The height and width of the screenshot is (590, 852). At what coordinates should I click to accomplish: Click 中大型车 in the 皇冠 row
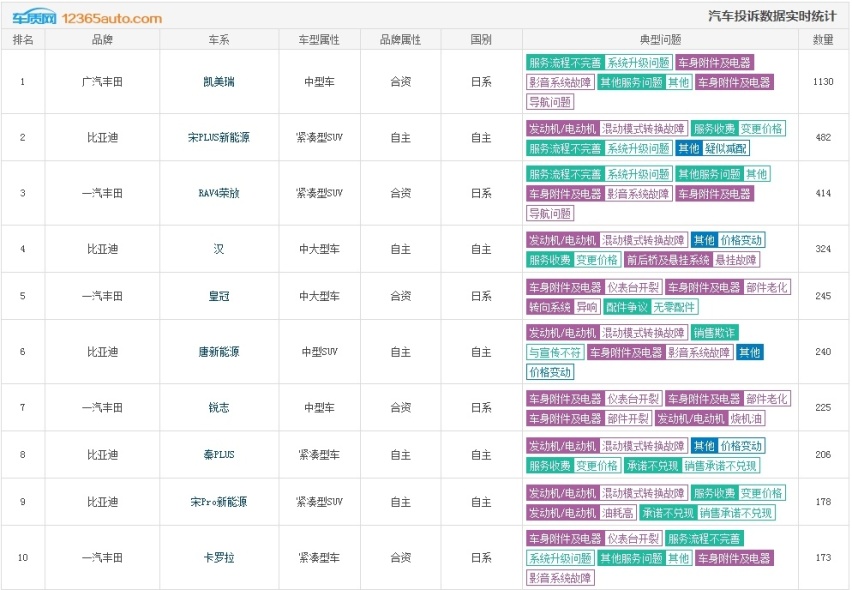tap(320, 296)
